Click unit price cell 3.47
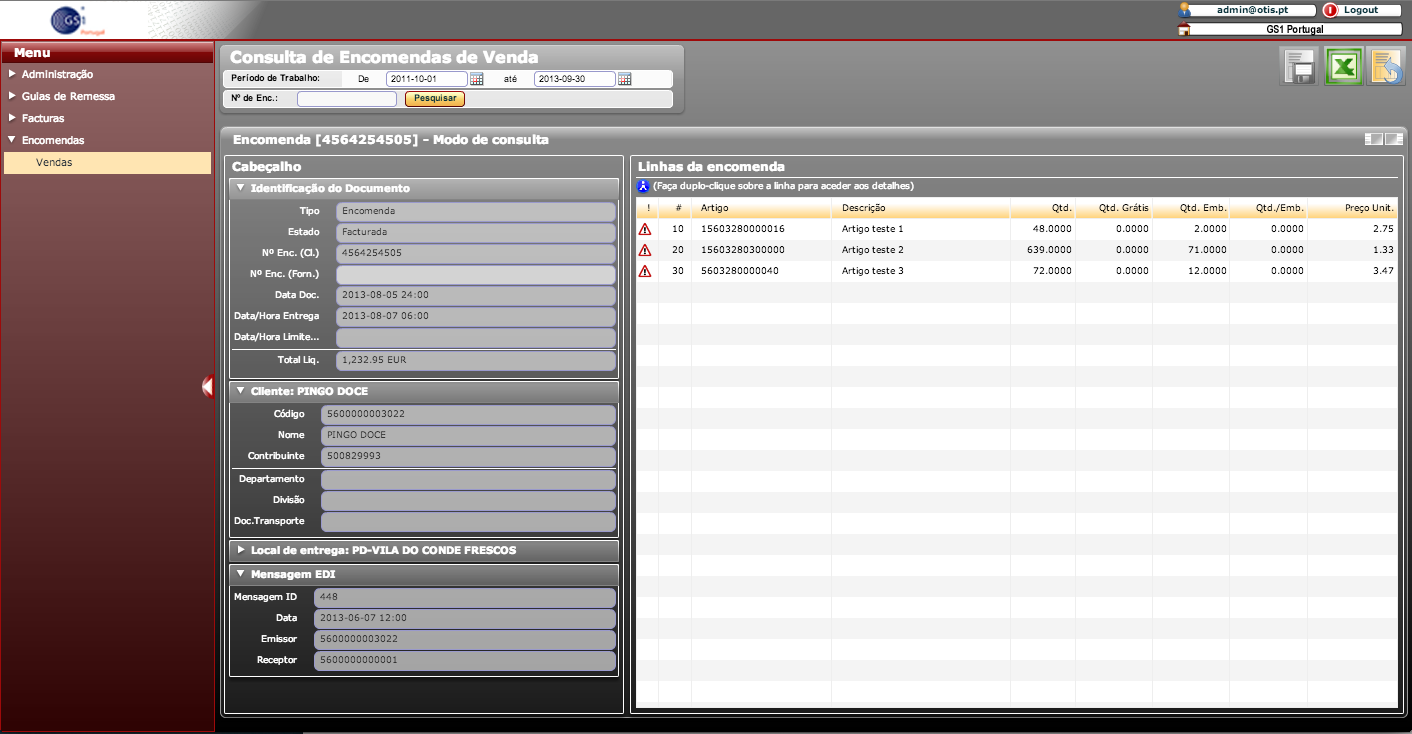The width and height of the screenshot is (1412, 734). click(x=1384, y=271)
